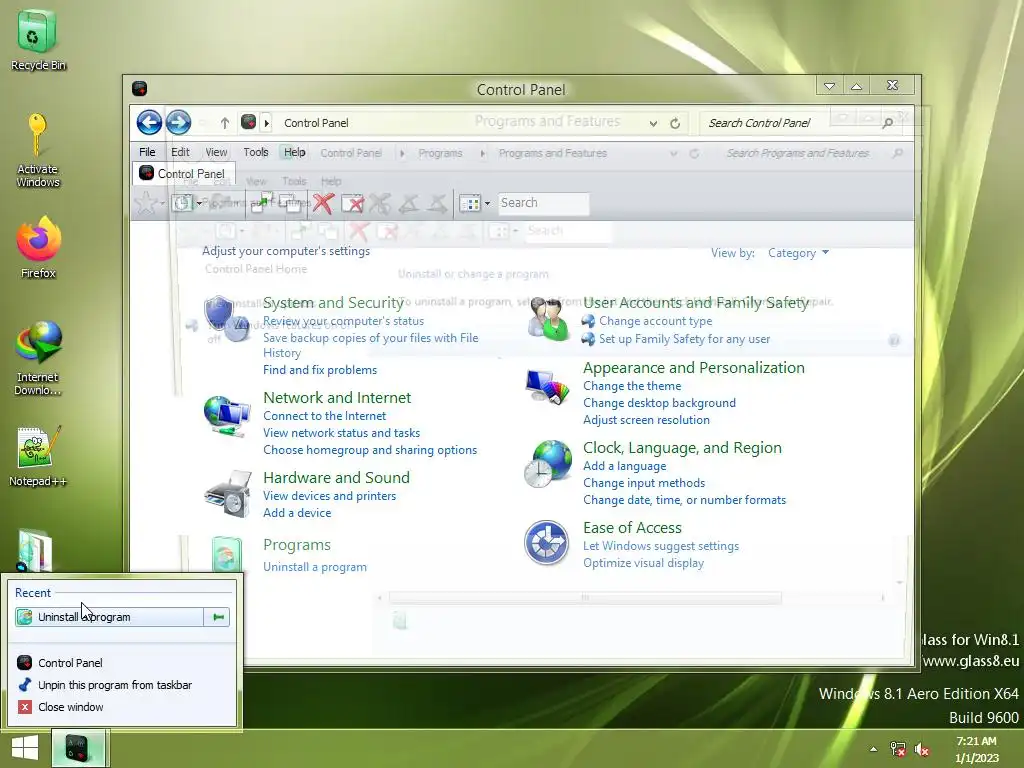Expand the breadcrumb arrow before Control Panel
This screenshot has width=1024, height=768.
[266, 123]
